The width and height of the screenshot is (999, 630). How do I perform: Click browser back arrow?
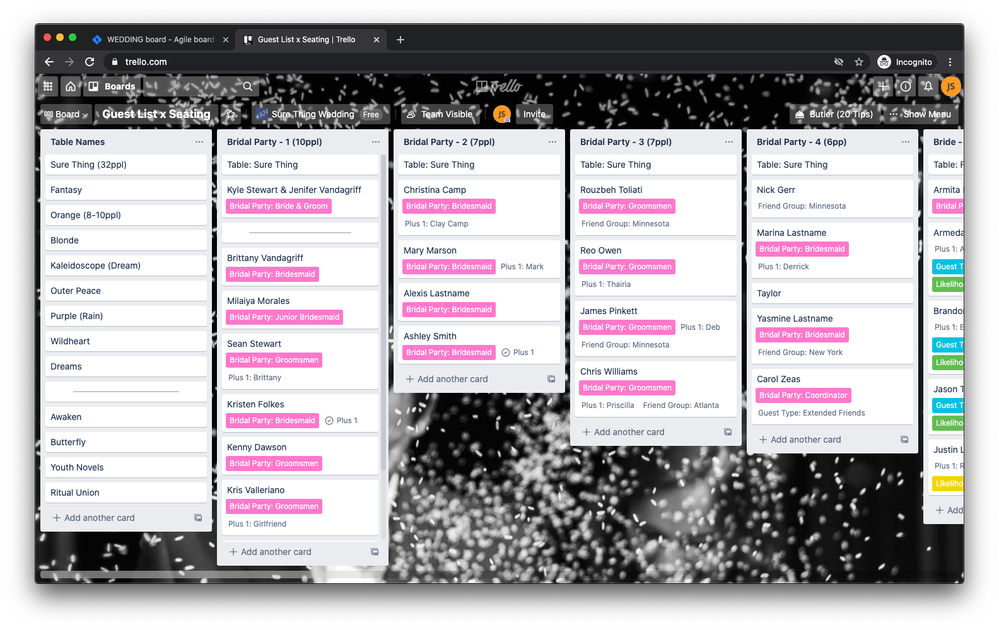tap(49, 62)
